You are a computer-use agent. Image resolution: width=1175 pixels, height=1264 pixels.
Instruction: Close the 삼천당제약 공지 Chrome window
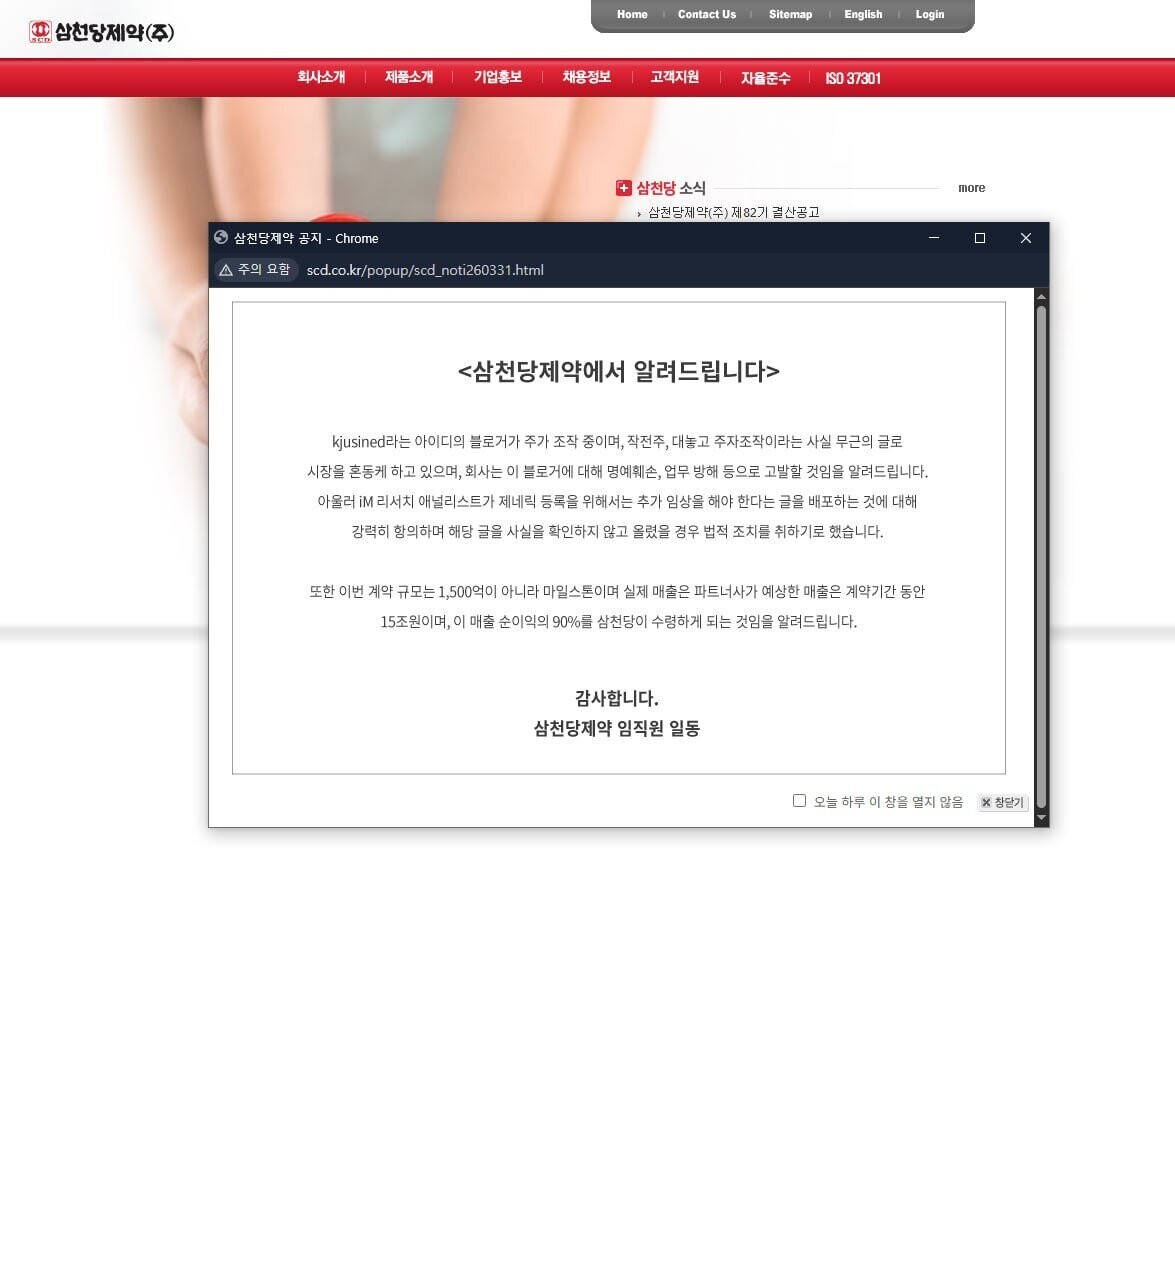click(x=1026, y=238)
